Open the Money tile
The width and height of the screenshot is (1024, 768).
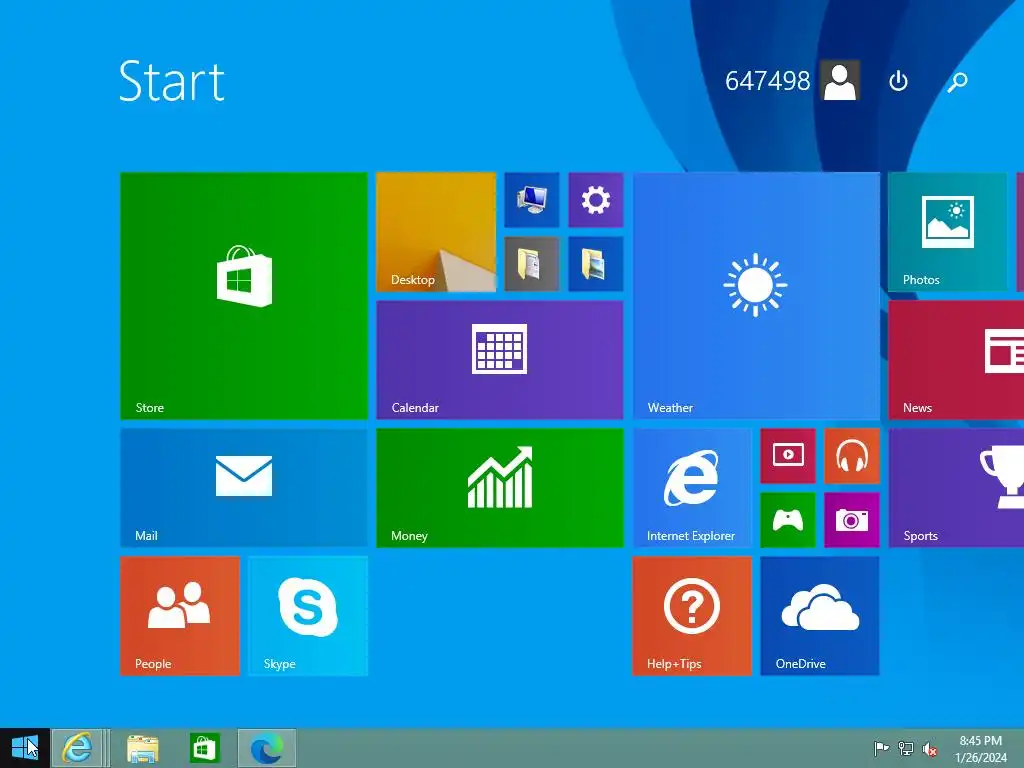pyautogui.click(x=500, y=487)
